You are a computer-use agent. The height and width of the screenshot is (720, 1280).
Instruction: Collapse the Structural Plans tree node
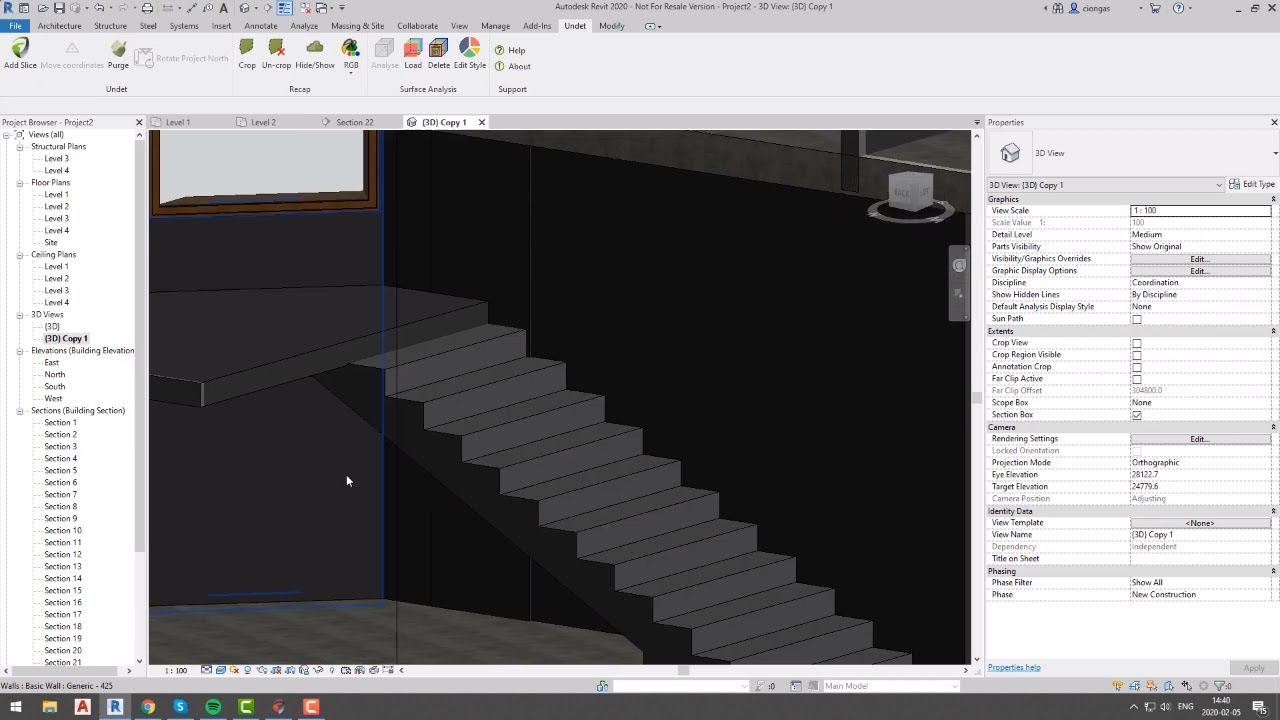click(19, 146)
